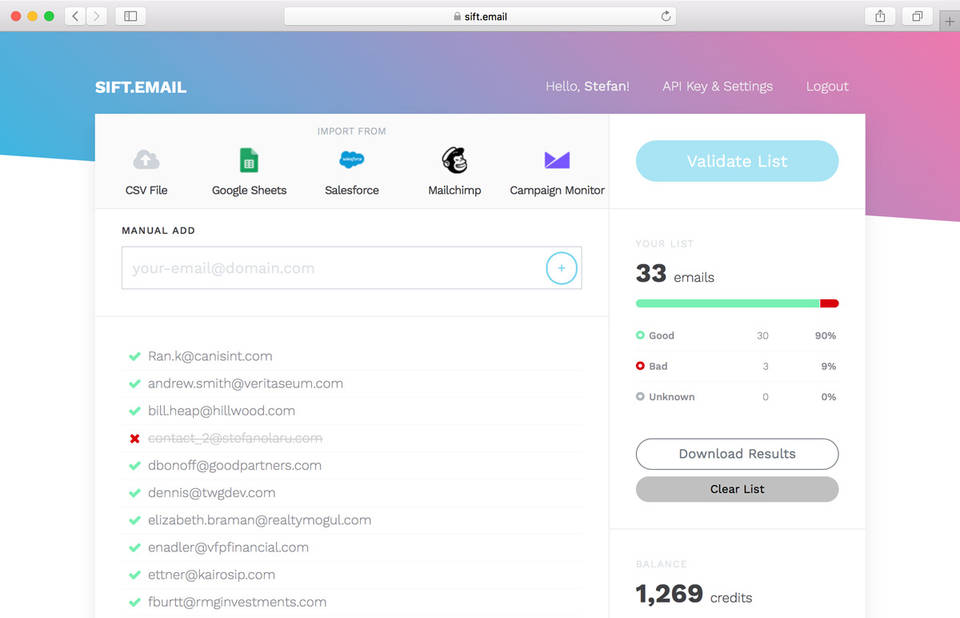Click the Validate List button
This screenshot has height=618, width=960.
coord(737,161)
